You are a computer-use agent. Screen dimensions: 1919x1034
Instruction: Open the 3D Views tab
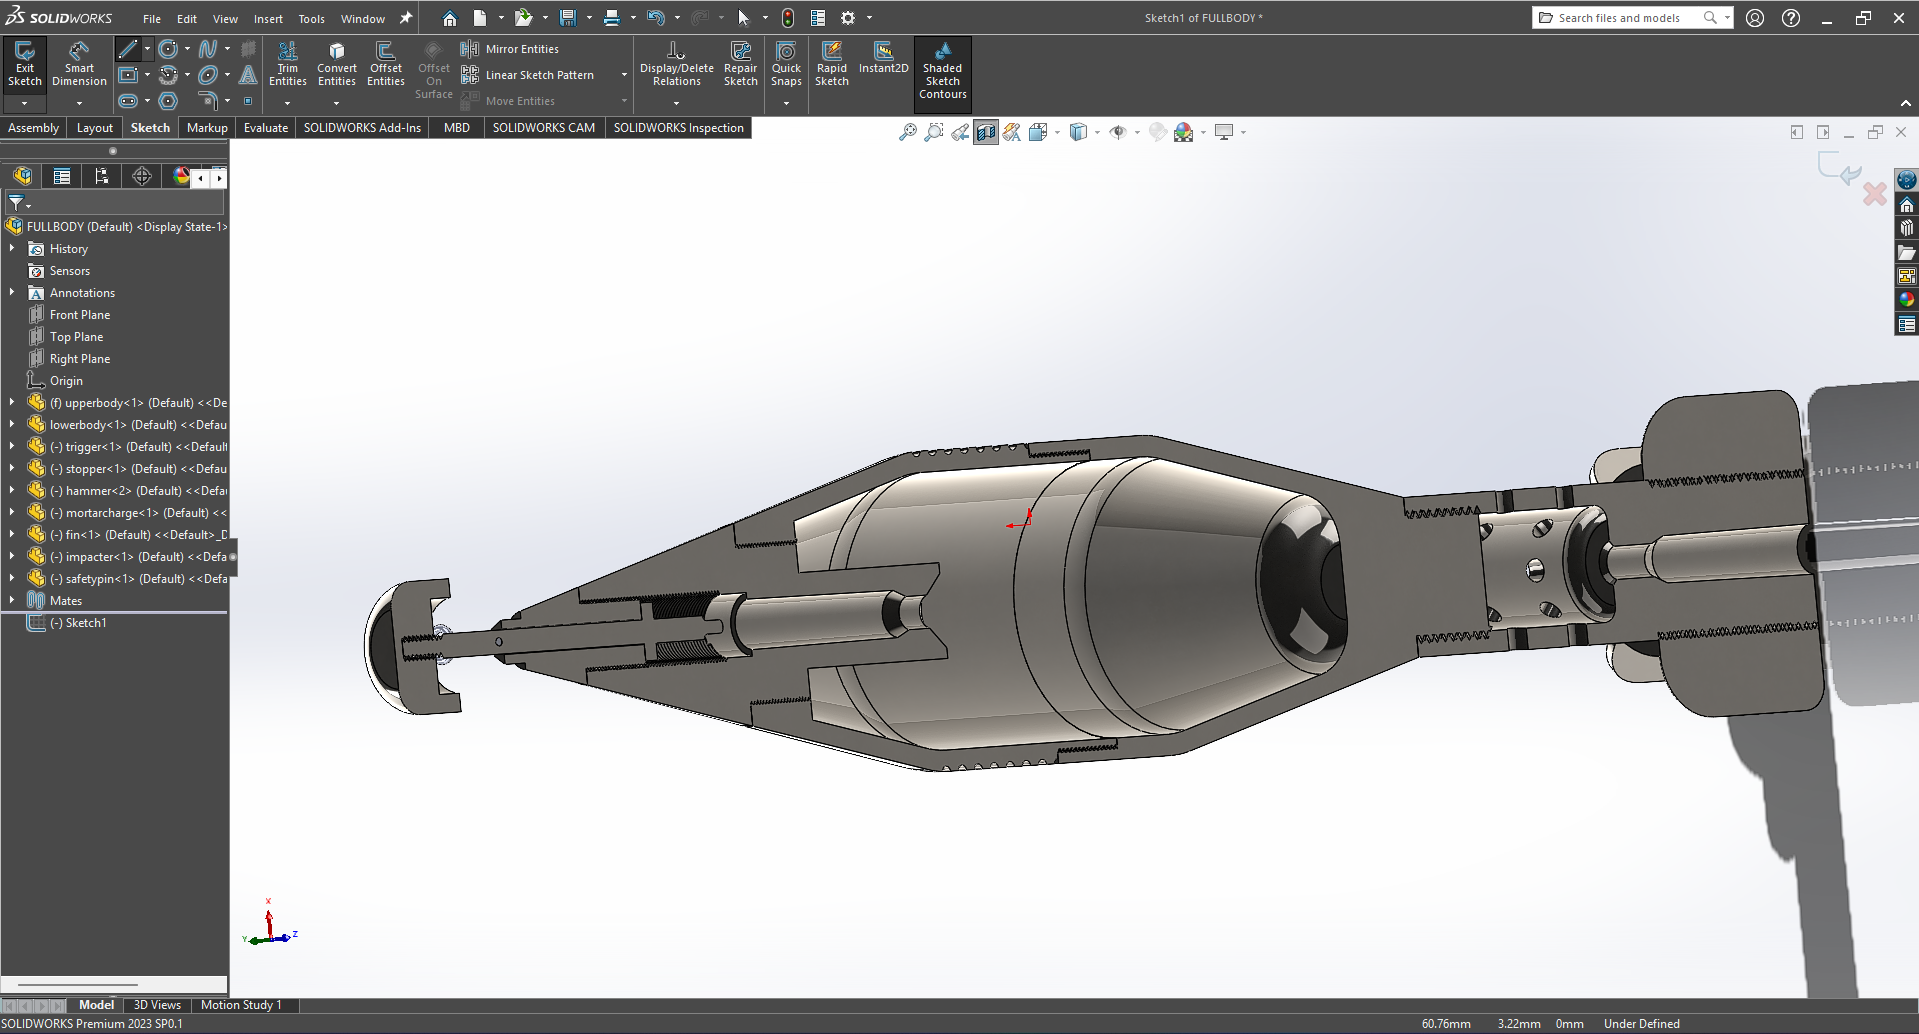(x=157, y=1005)
